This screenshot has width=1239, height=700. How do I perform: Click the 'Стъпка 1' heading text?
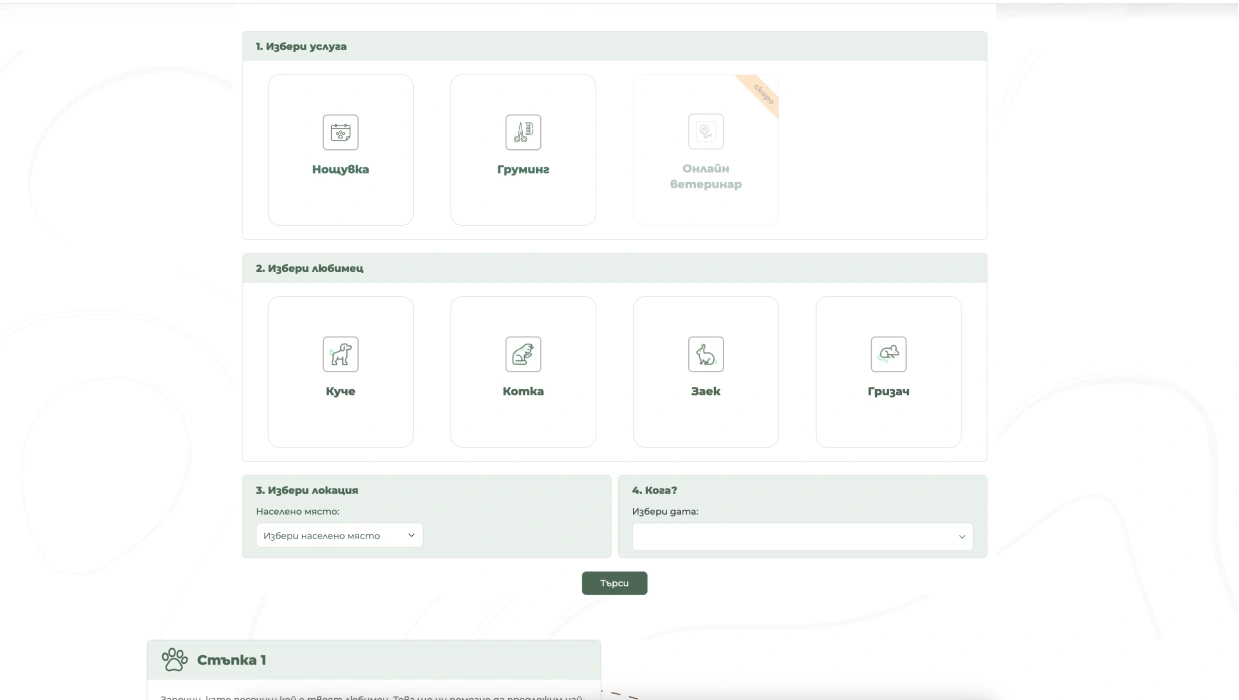click(232, 660)
